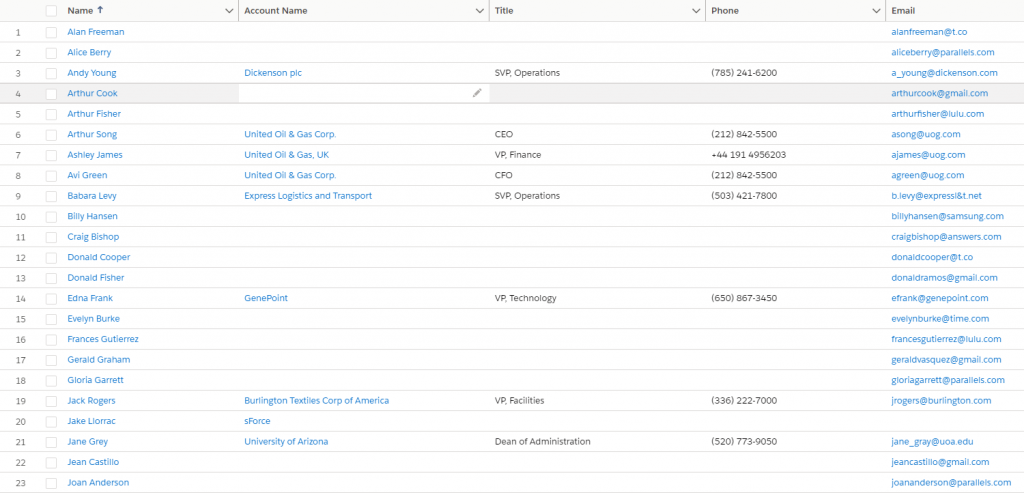Screen dimensions: 1024x493
Task: Open Avi Green contact record
Action: [88, 175]
